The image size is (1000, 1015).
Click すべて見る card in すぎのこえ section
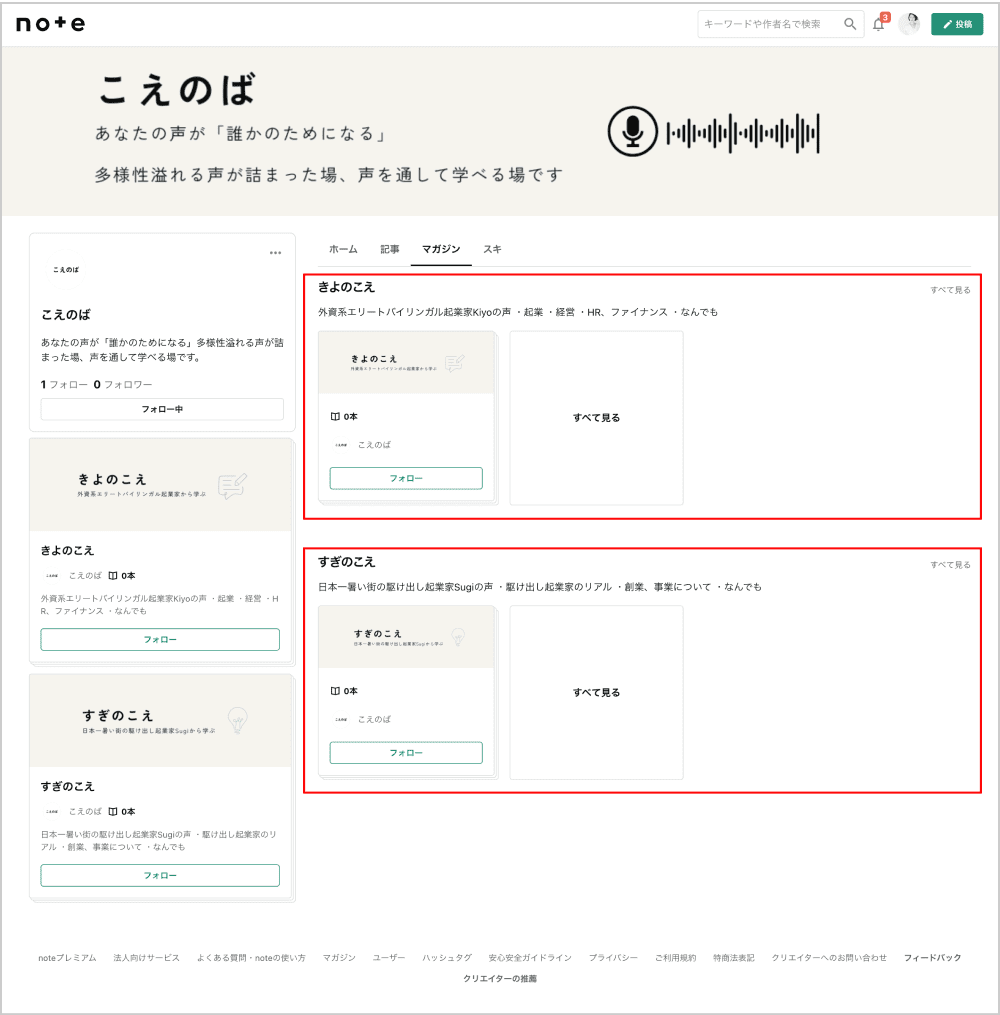pos(596,692)
